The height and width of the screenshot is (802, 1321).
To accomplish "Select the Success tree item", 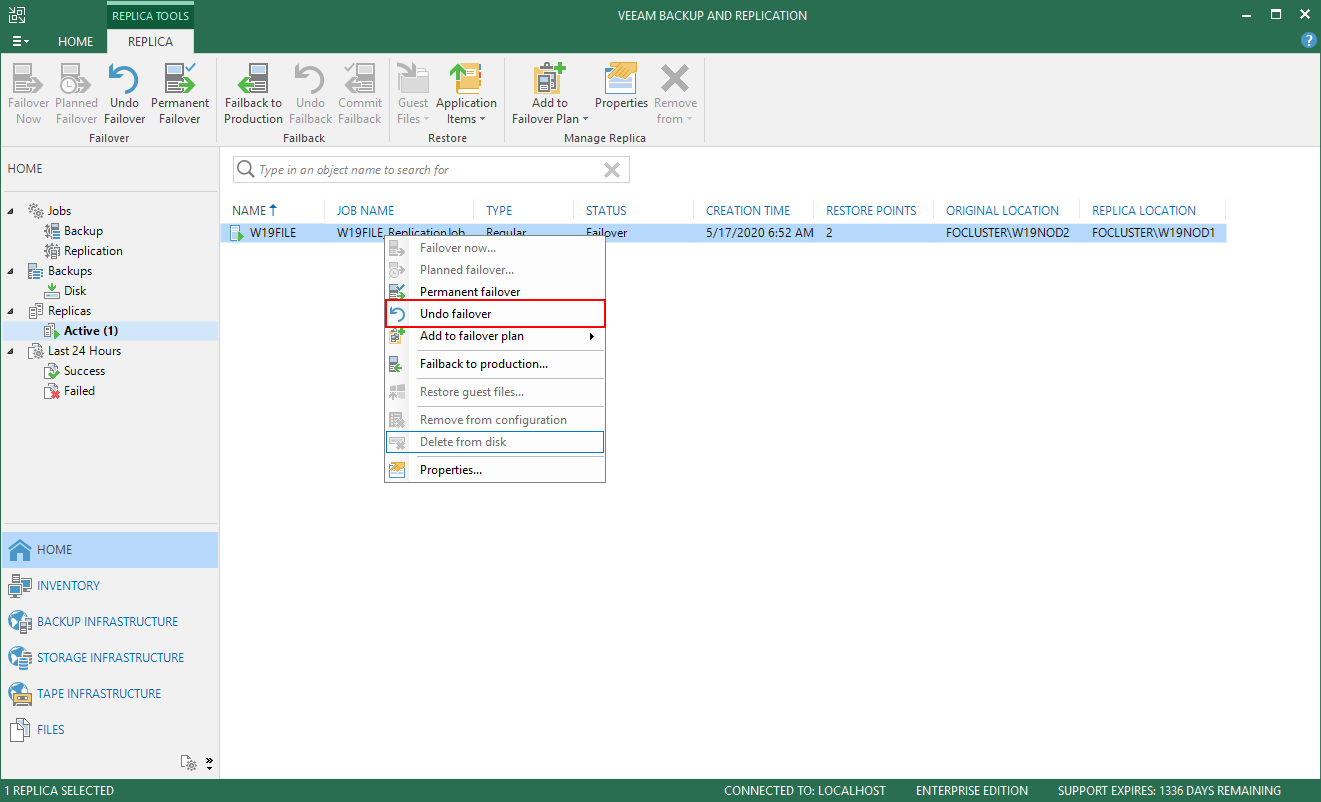I will click(x=84, y=371).
